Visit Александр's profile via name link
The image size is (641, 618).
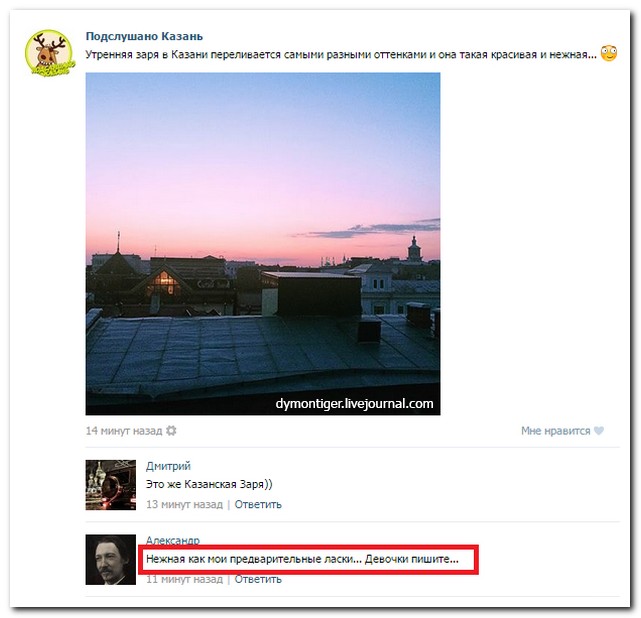coord(173,540)
